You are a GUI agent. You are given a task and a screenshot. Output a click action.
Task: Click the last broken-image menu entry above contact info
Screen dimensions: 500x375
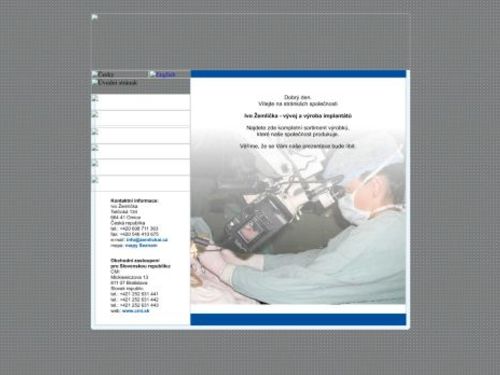tap(141, 184)
